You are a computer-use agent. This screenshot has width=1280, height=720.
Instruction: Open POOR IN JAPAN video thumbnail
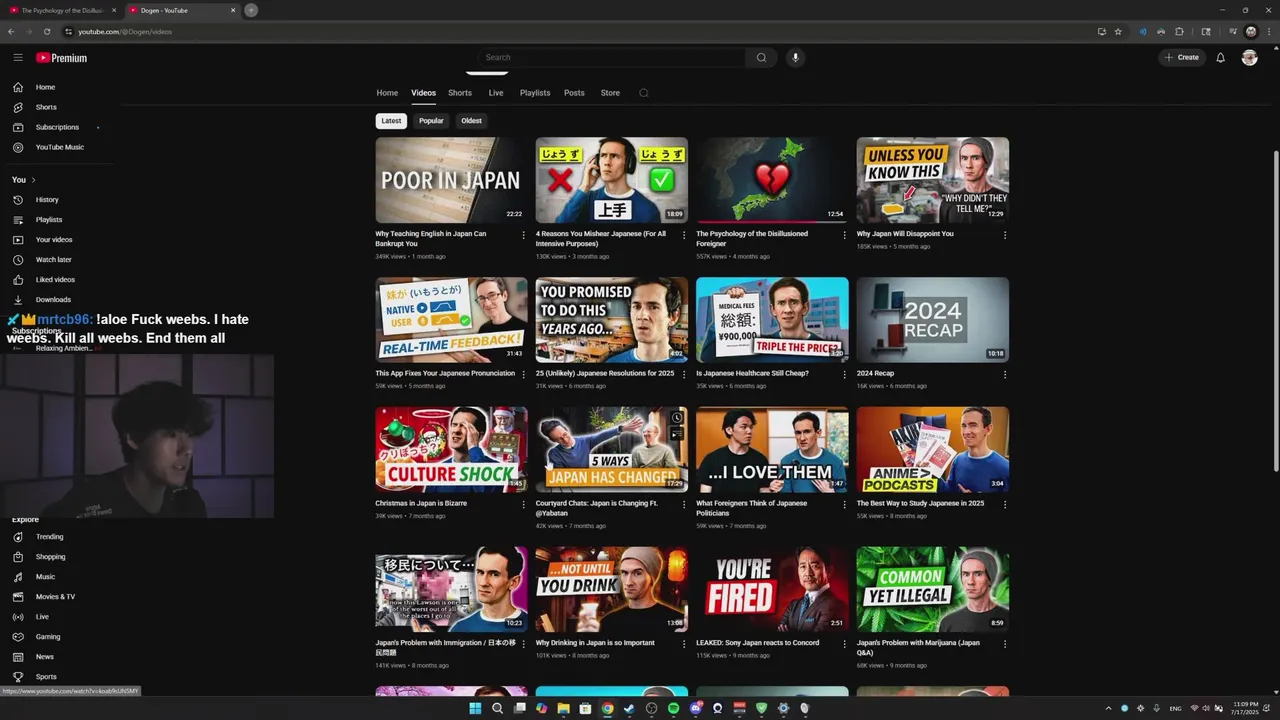tap(451, 180)
